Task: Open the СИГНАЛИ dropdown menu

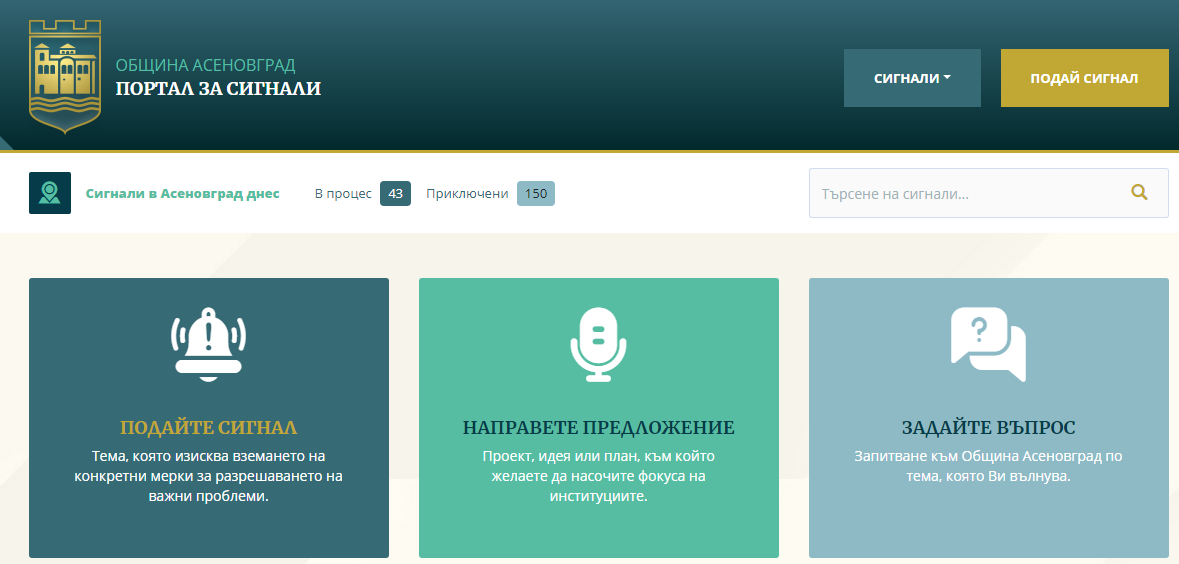Action: tap(912, 78)
